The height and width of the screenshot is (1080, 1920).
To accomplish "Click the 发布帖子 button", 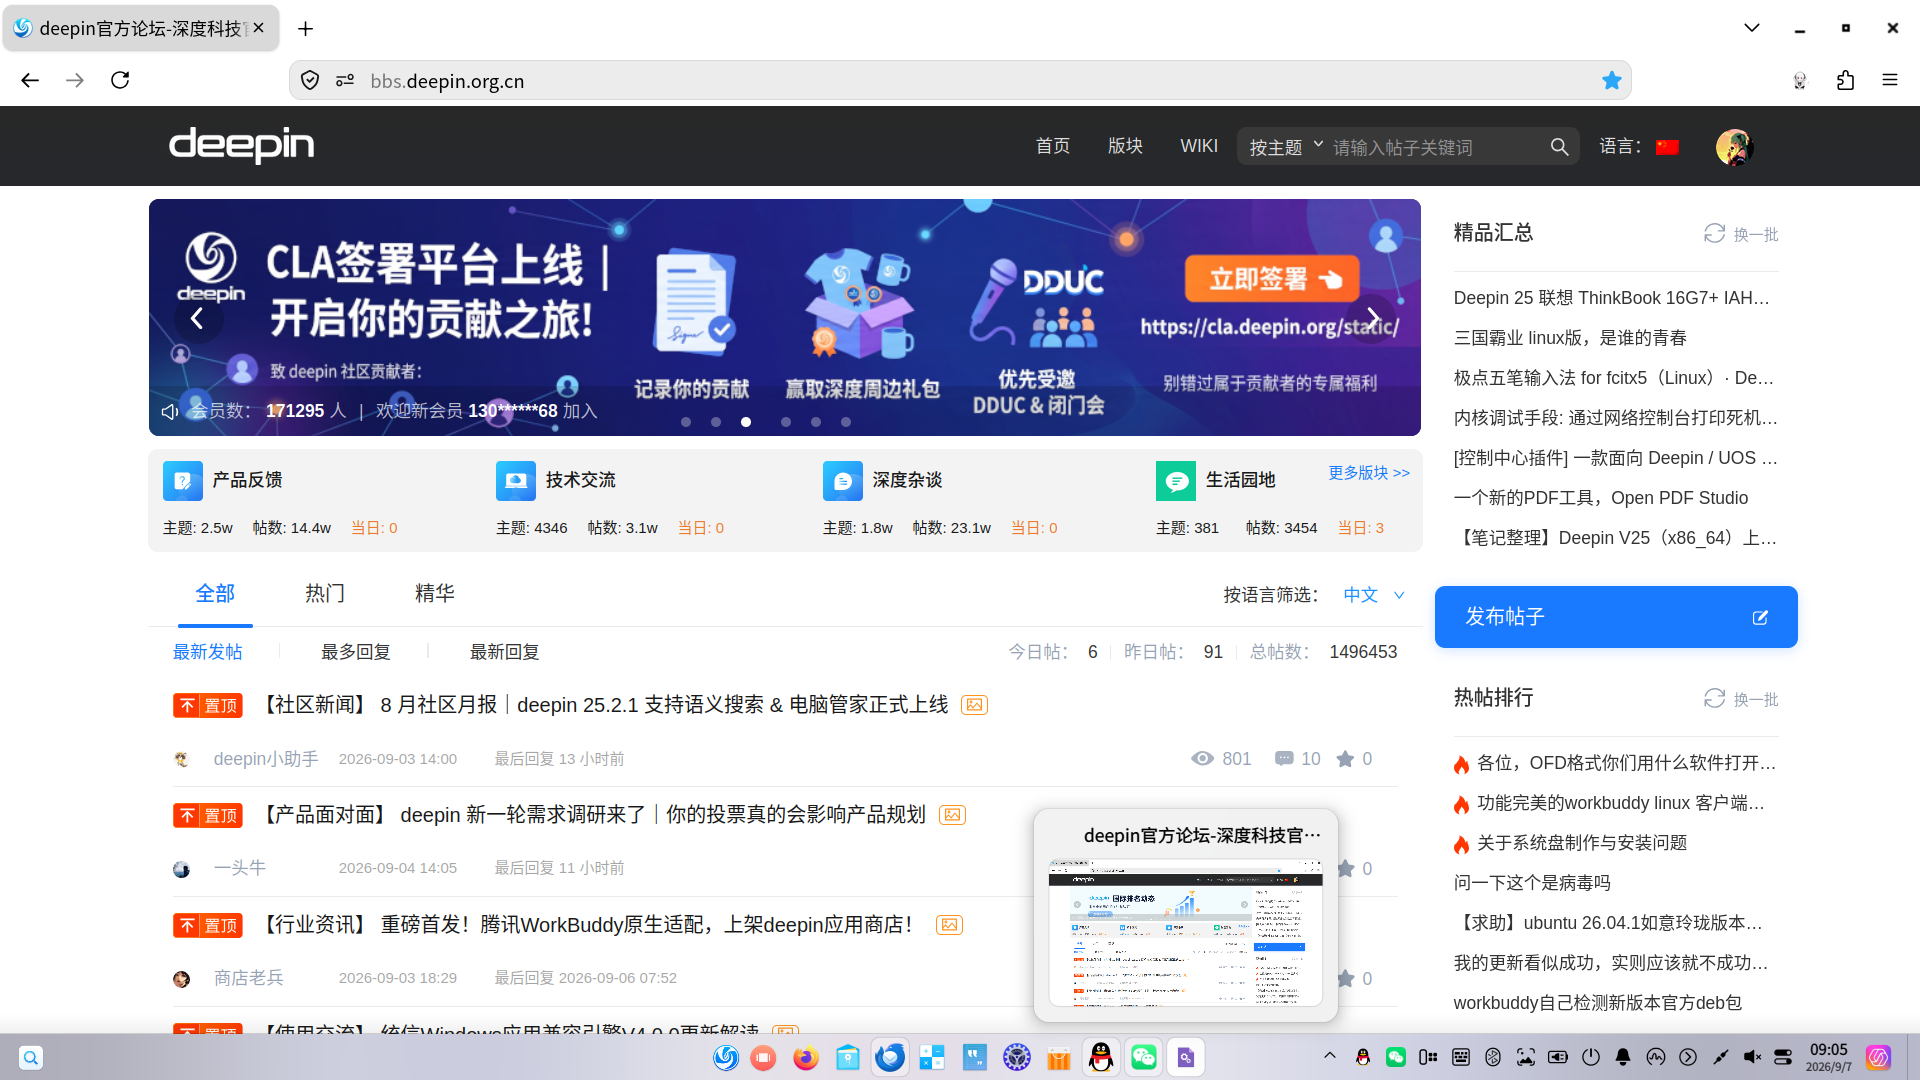I will (1616, 617).
